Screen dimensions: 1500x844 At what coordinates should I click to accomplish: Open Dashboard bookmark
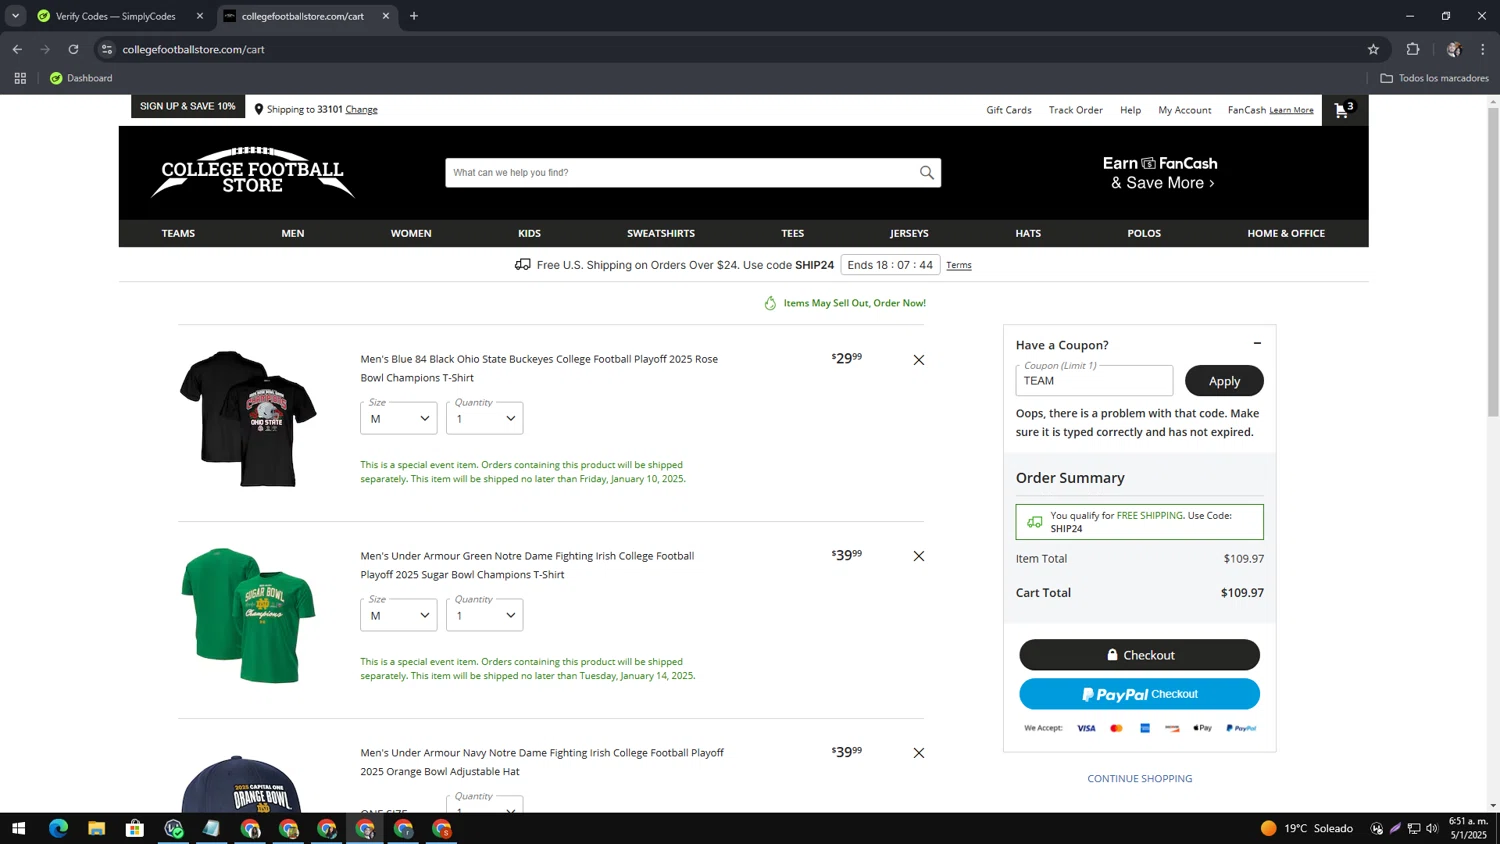point(81,78)
